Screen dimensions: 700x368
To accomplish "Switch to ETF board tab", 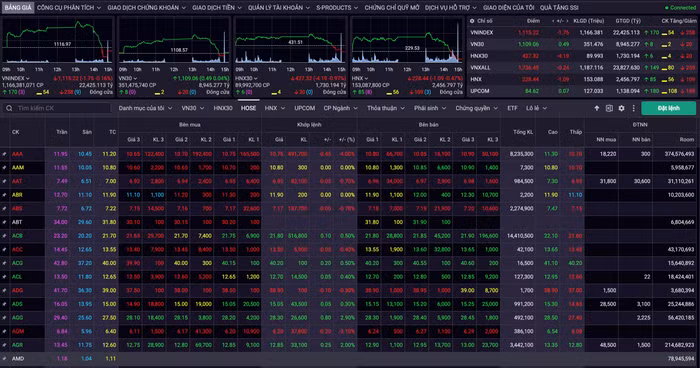I will point(512,108).
